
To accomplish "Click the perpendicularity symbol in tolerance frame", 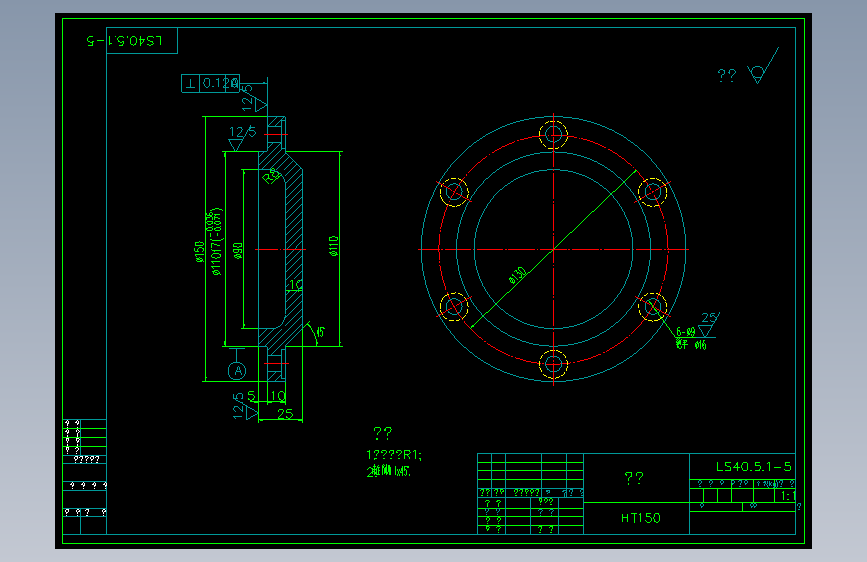I will (190, 84).
